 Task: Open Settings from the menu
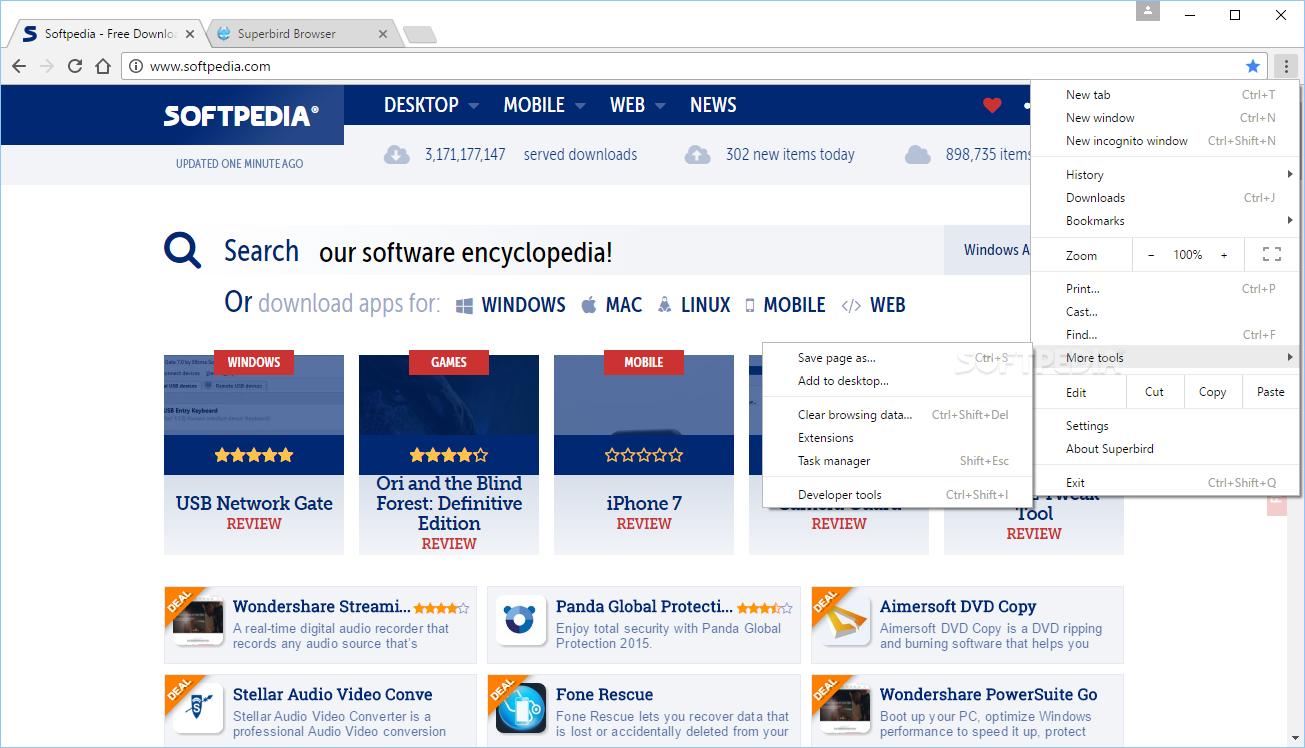pos(1166,425)
